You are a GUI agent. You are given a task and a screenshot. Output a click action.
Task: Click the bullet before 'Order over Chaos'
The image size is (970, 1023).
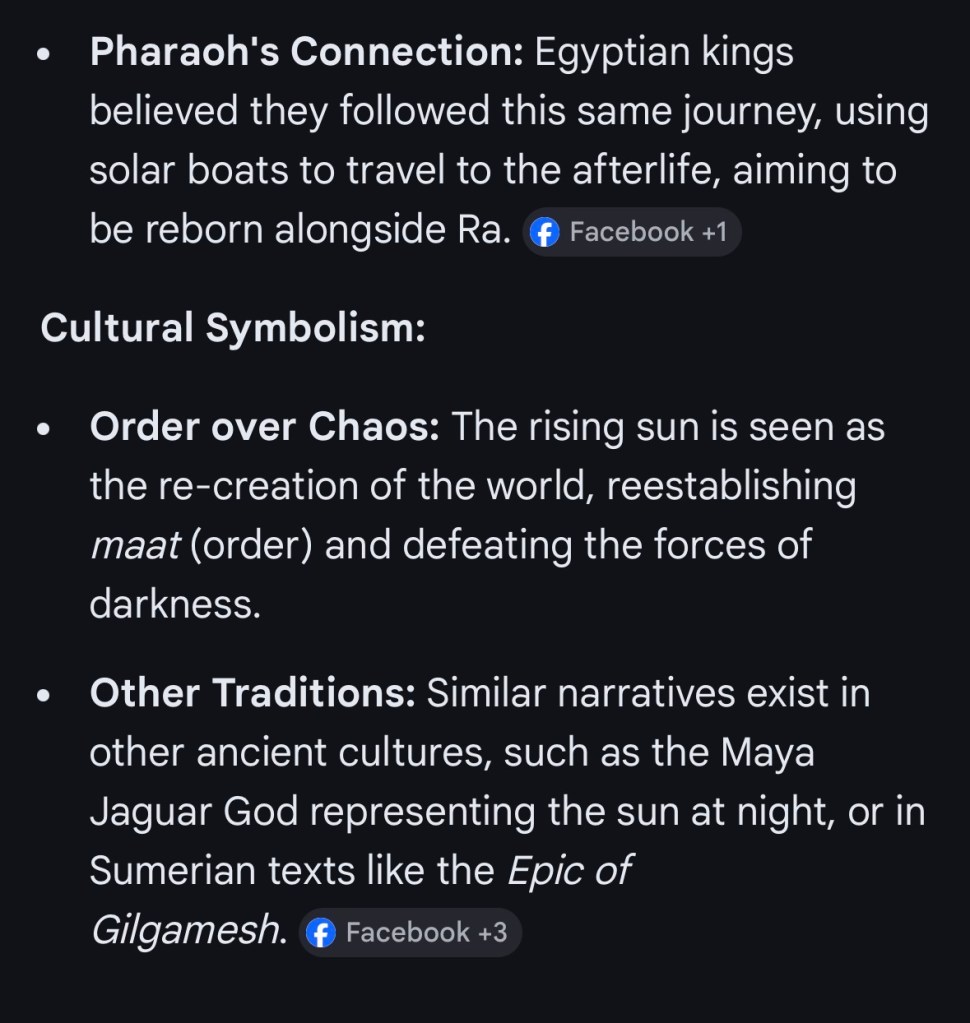(x=43, y=430)
